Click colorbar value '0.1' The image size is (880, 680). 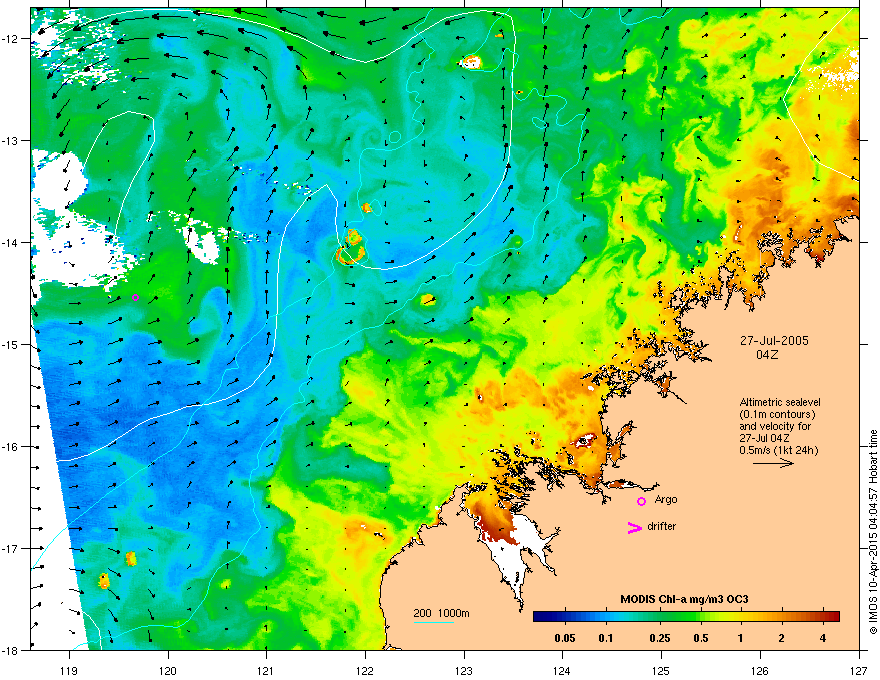tap(606, 638)
